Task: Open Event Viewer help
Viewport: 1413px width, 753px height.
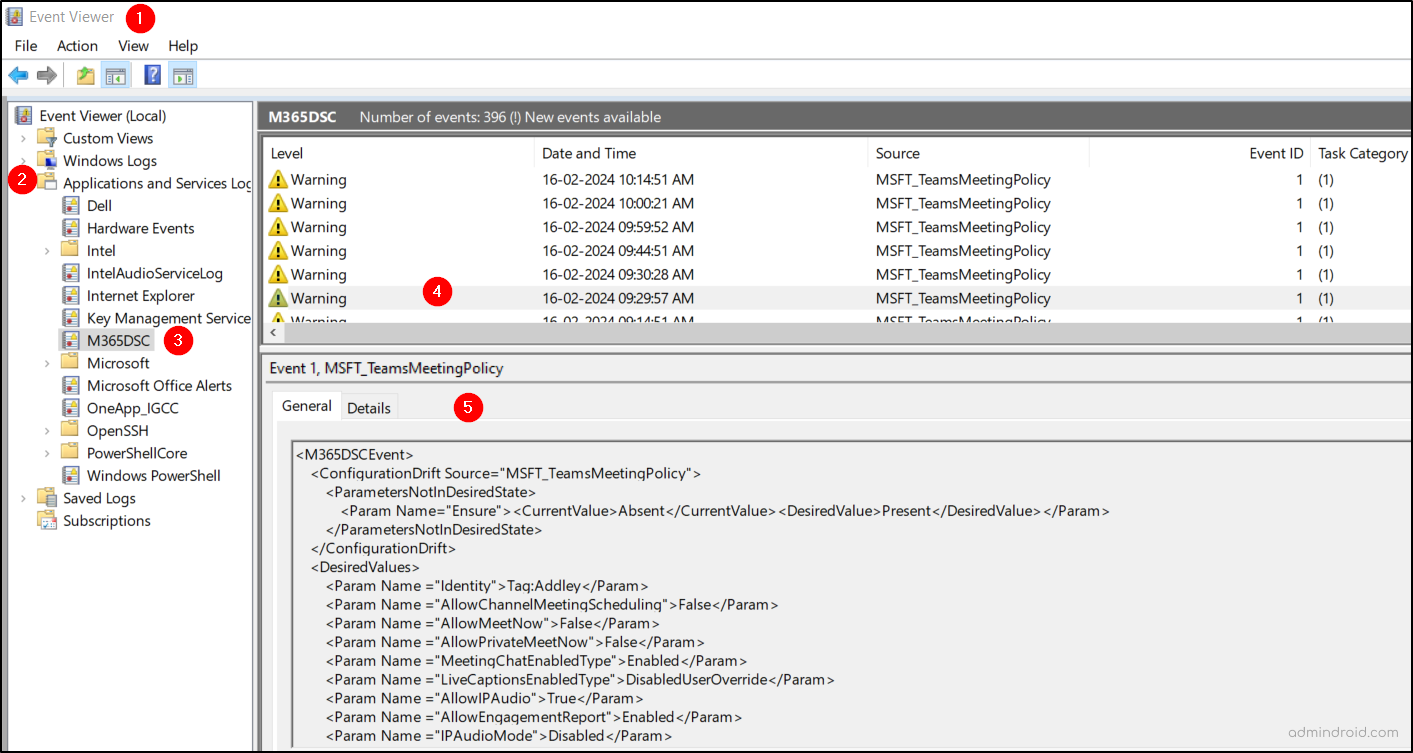Action: click(151, 74)
